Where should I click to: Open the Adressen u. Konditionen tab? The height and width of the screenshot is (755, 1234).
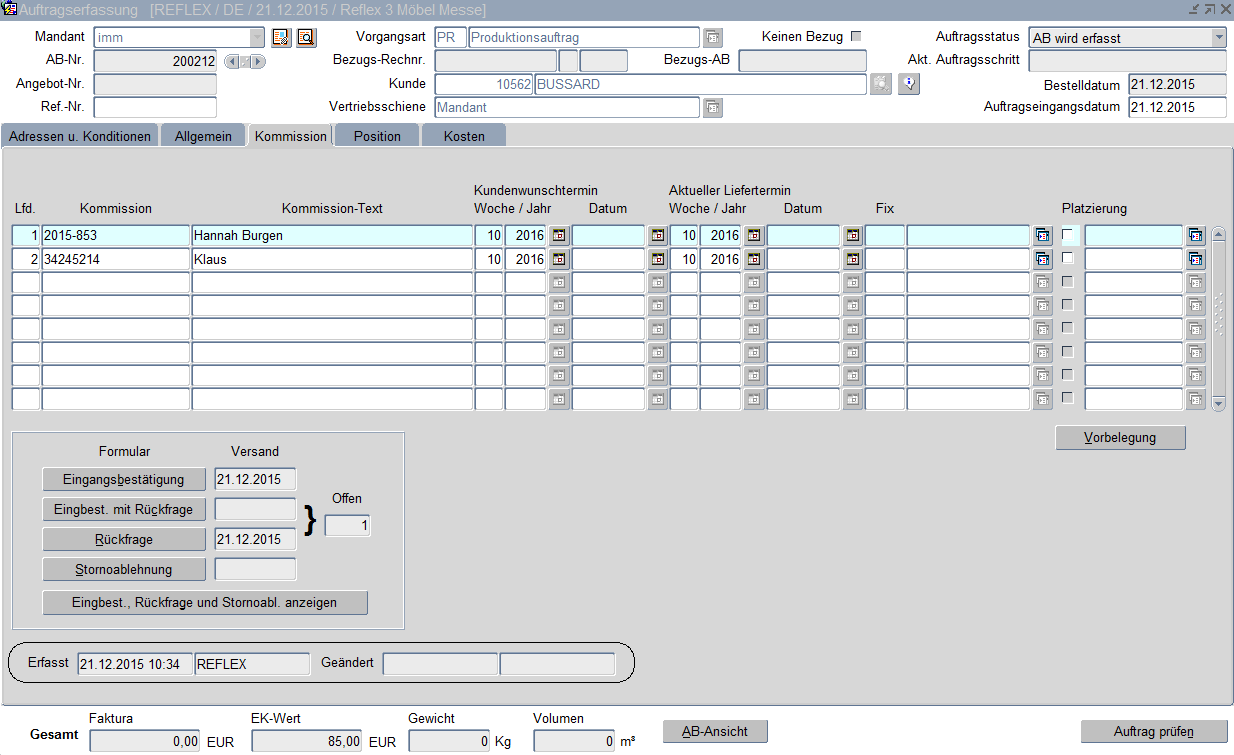(80, 136)
